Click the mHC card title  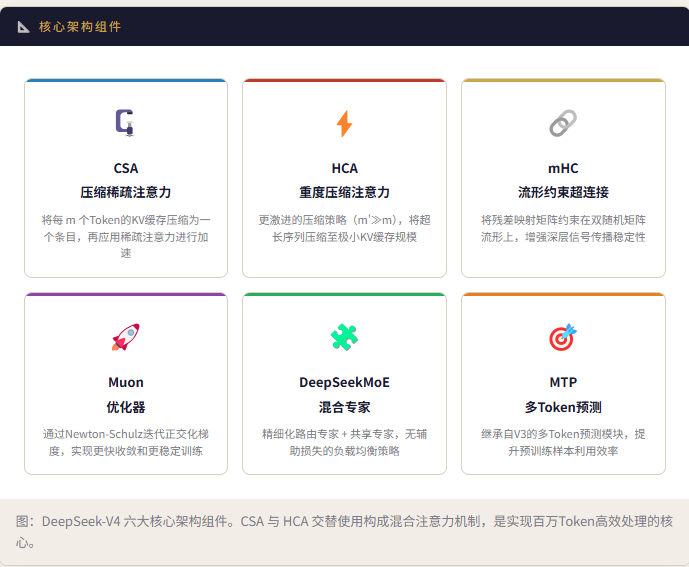pos(563,168)
